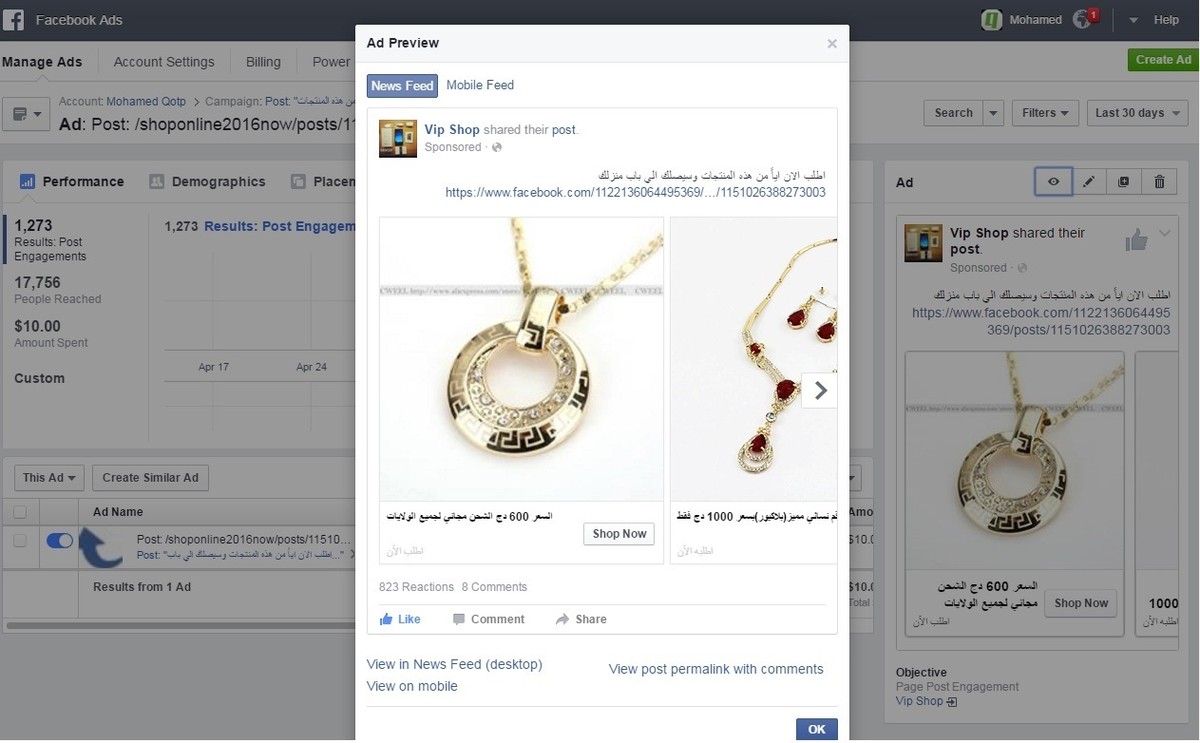Click the Create Ad button

(1163, 60)
